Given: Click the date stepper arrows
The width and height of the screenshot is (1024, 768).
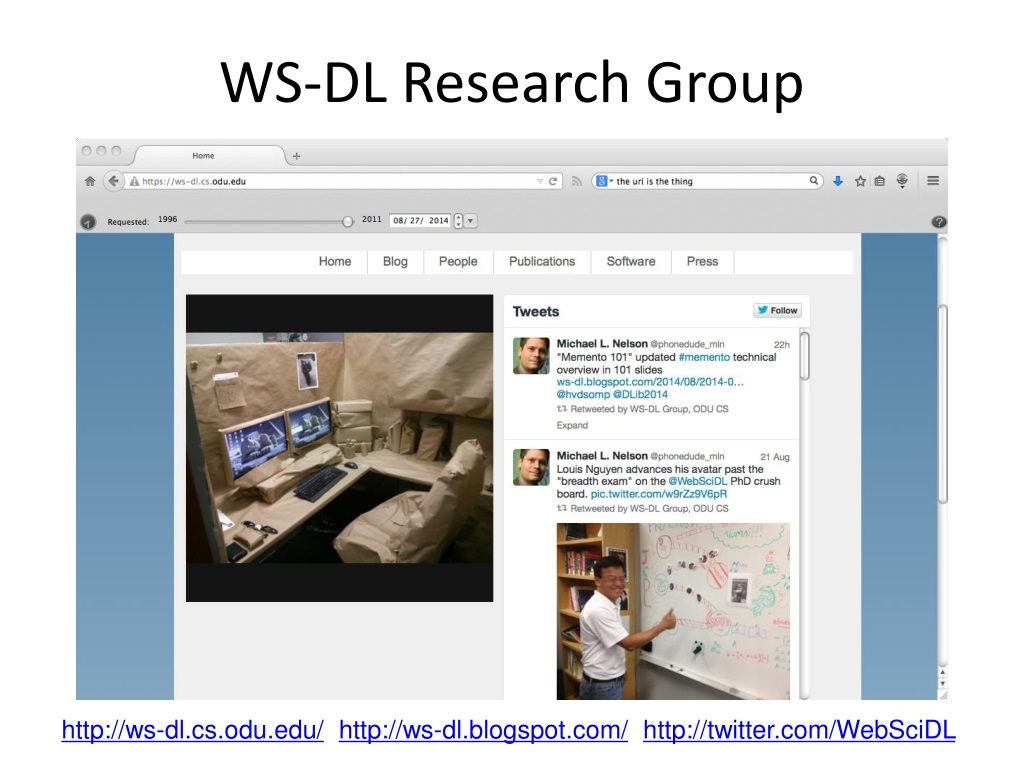Looking at the screenshot, I should pyautogui.click(x=458, y=221).
